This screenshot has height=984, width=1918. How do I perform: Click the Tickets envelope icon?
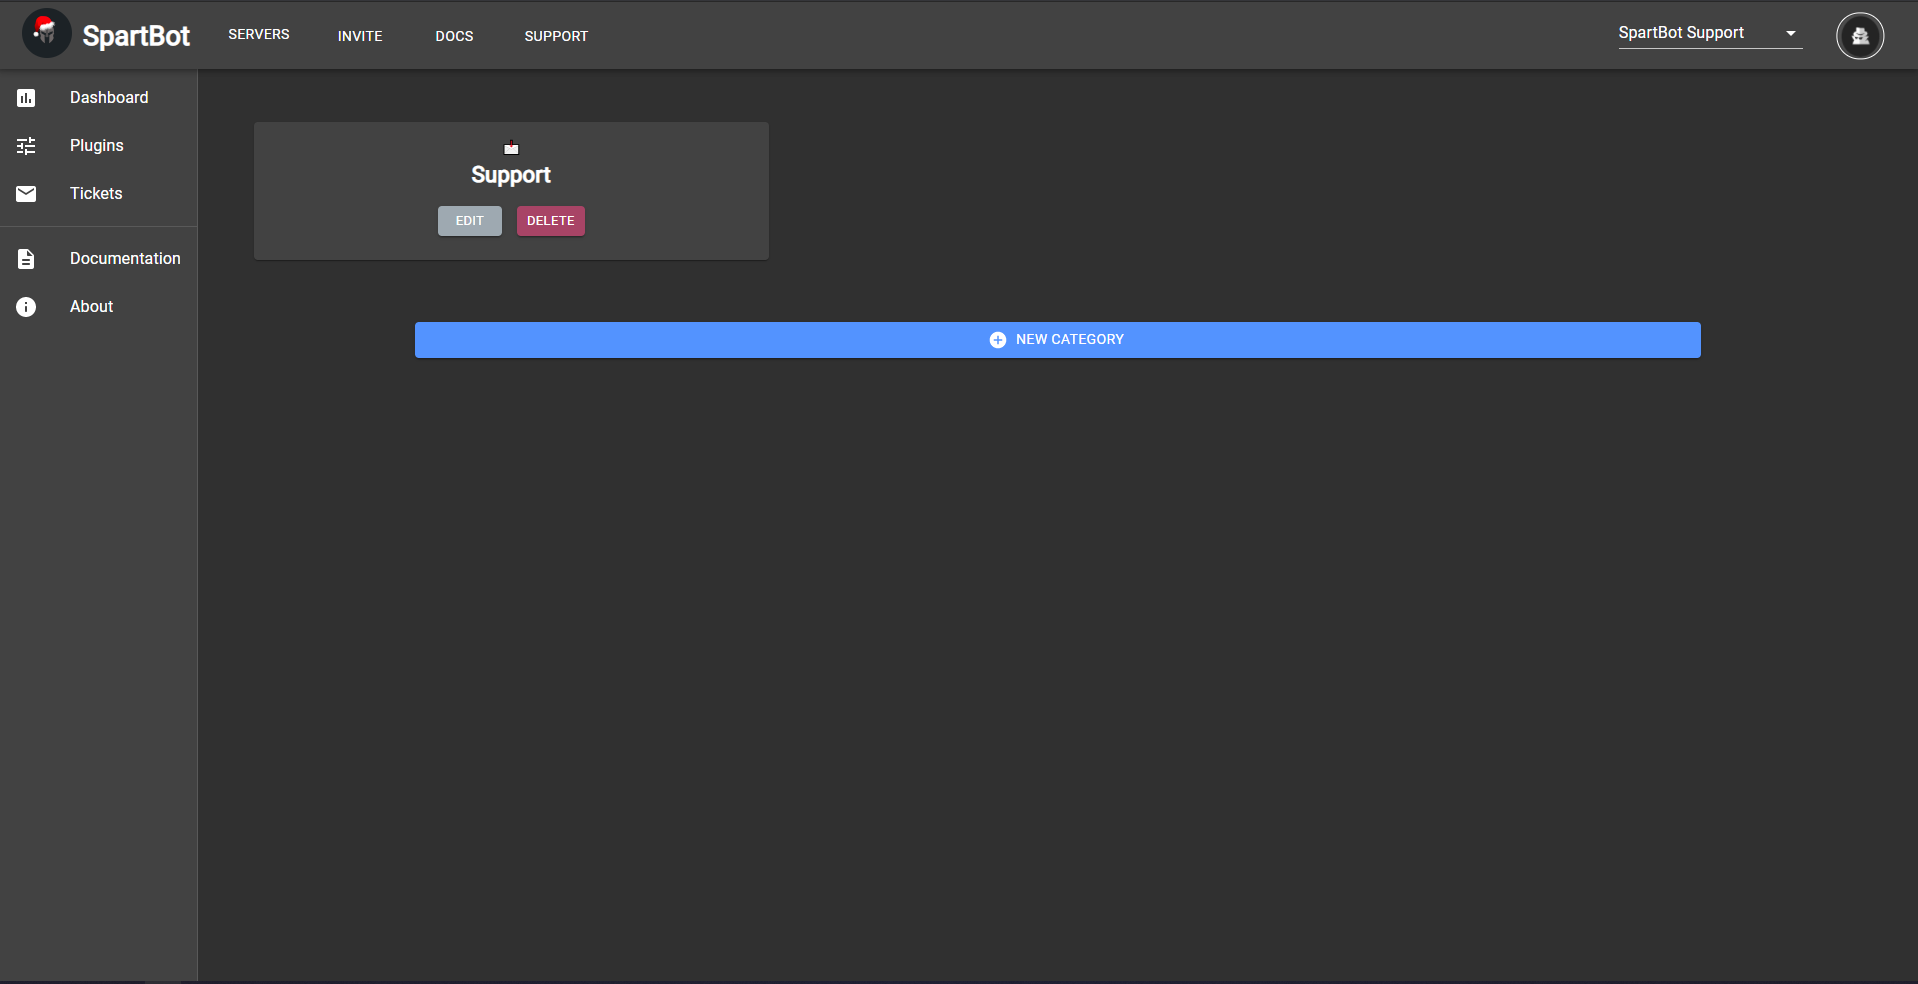pyautogui.click(x=26, y=194)
